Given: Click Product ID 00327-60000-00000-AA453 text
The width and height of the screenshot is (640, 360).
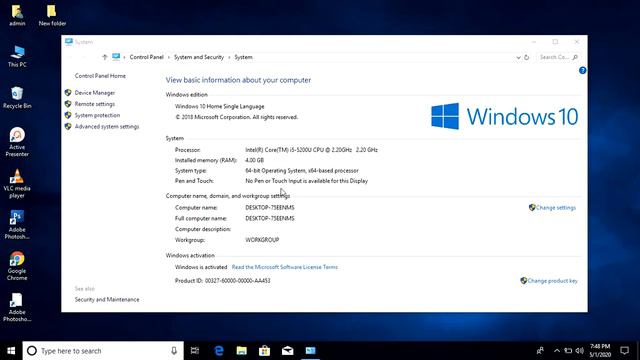Looking at the screenshot, I should tap(222, 281).
